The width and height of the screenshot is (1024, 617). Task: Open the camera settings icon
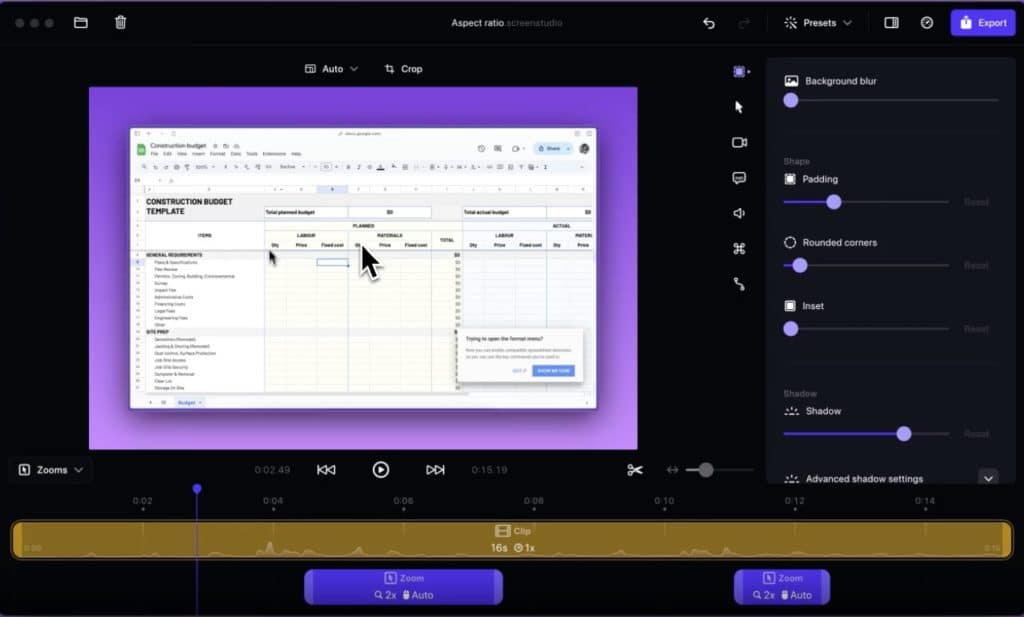point(739,142)
